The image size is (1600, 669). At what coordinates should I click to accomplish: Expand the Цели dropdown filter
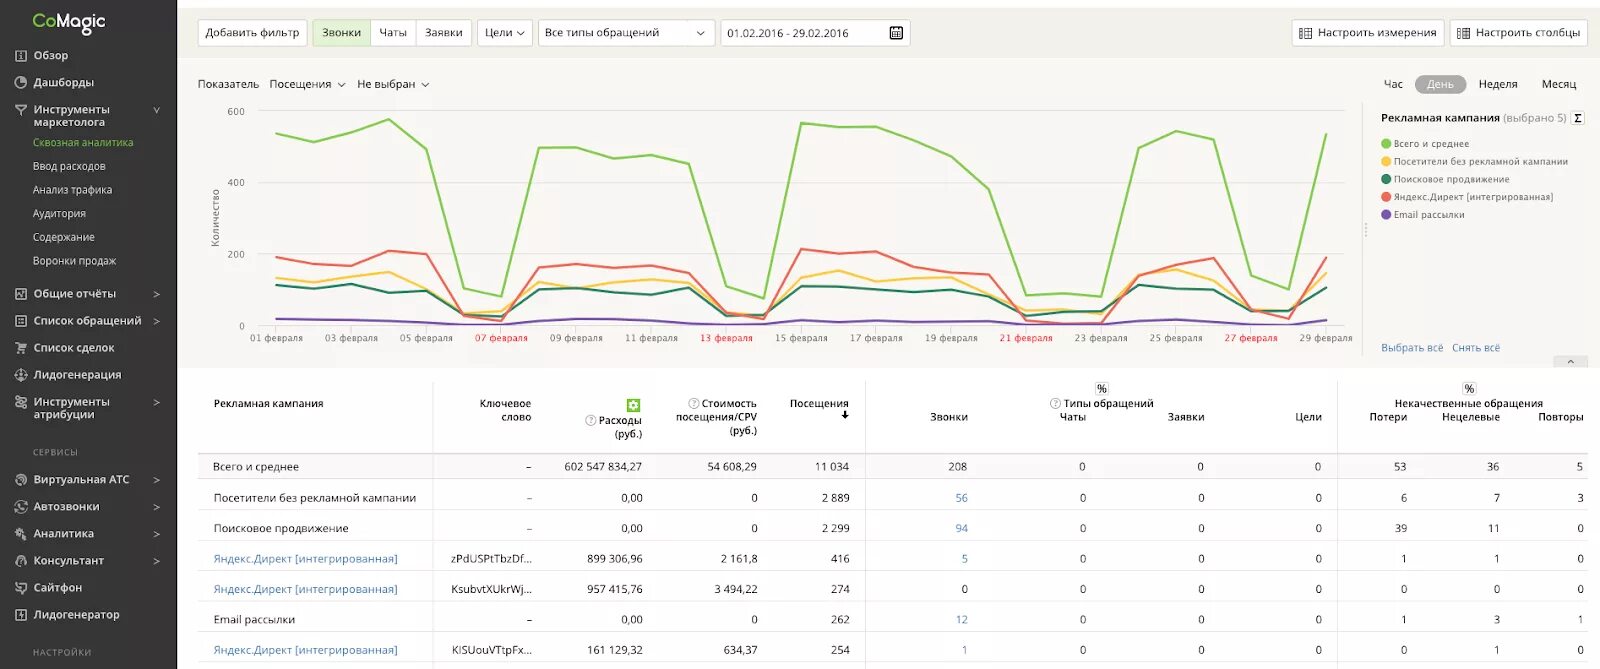click(x=504, y=33)
